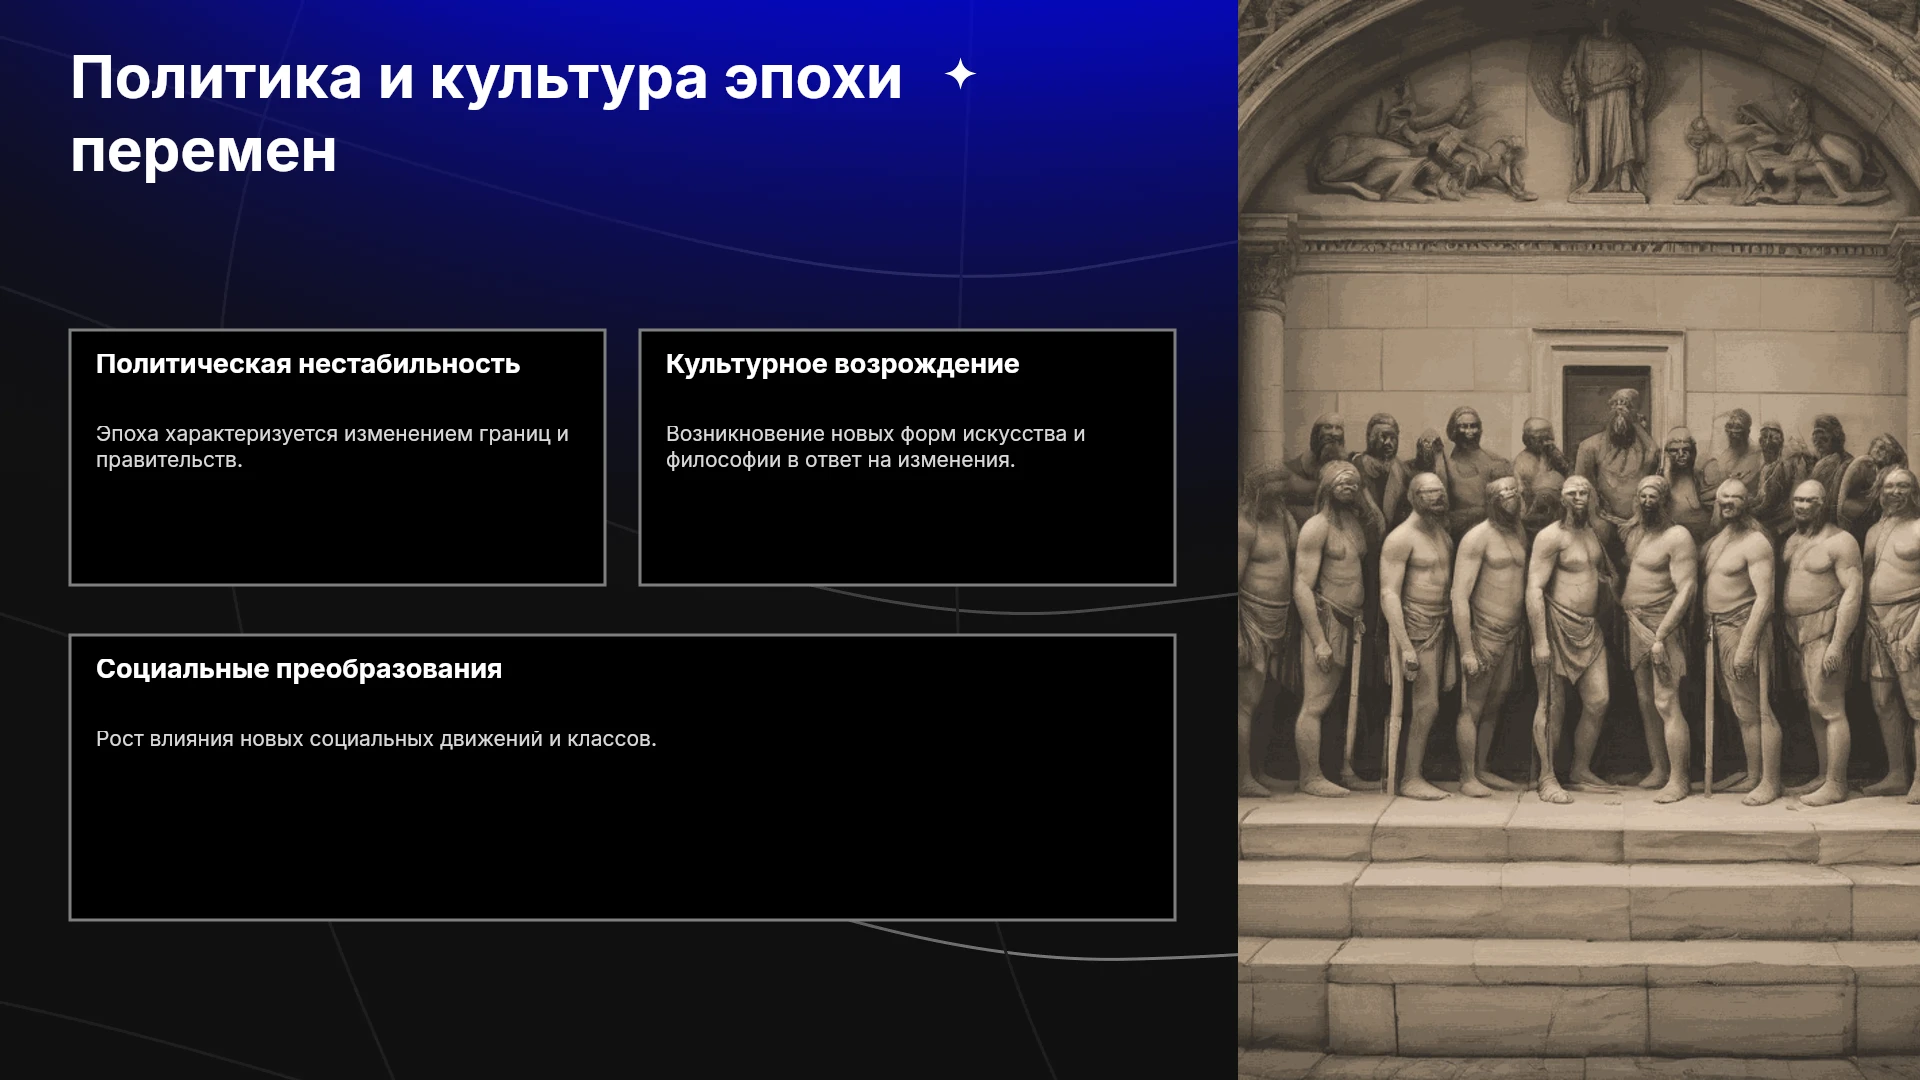Click the heading 'Политическая нестабильность'

(x=308, y=364)
